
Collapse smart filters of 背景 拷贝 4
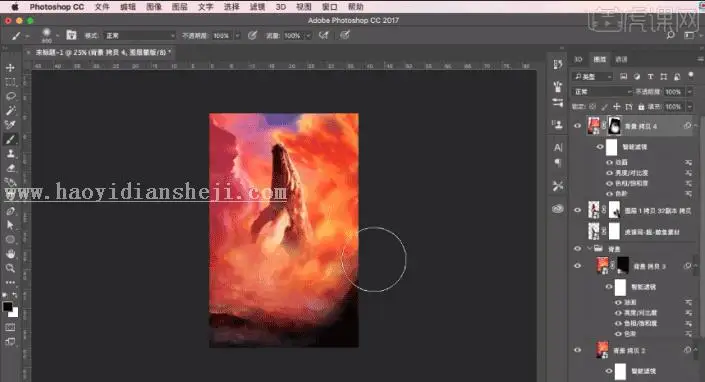696,126
